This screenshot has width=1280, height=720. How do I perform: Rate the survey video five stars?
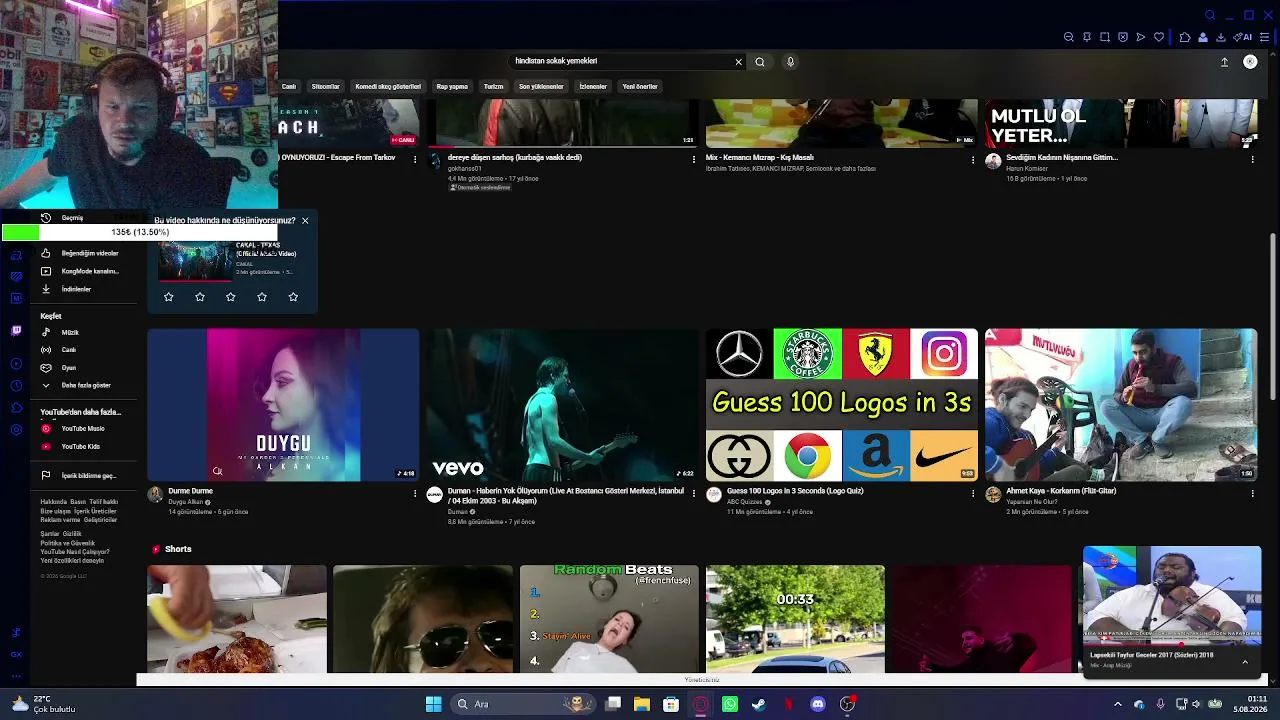click(x=293, y=297)
